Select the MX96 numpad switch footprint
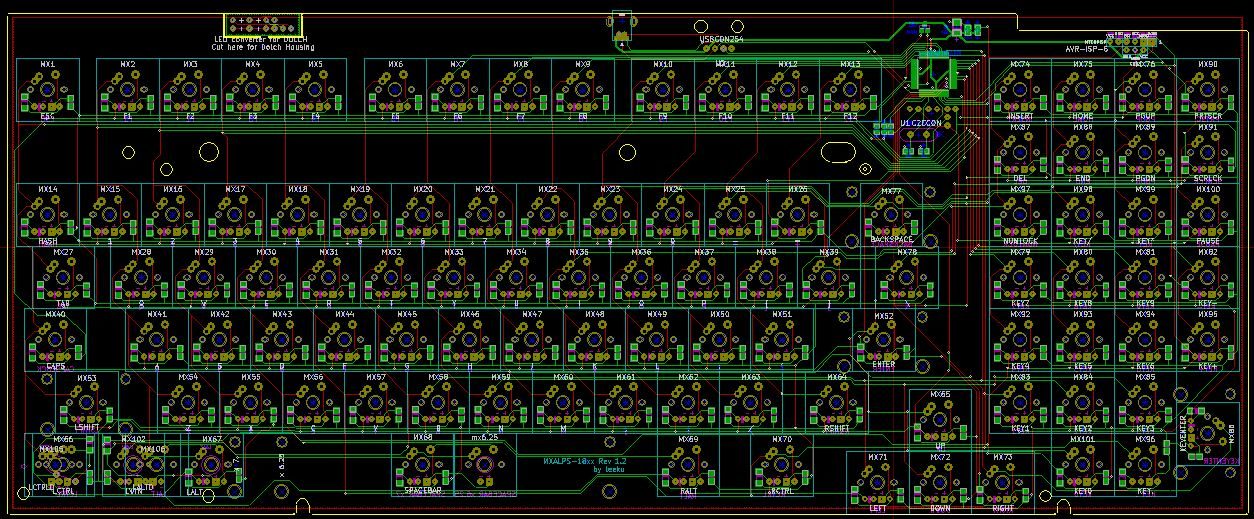Viewport: 1254px width, 519px height. (1145, 465)
